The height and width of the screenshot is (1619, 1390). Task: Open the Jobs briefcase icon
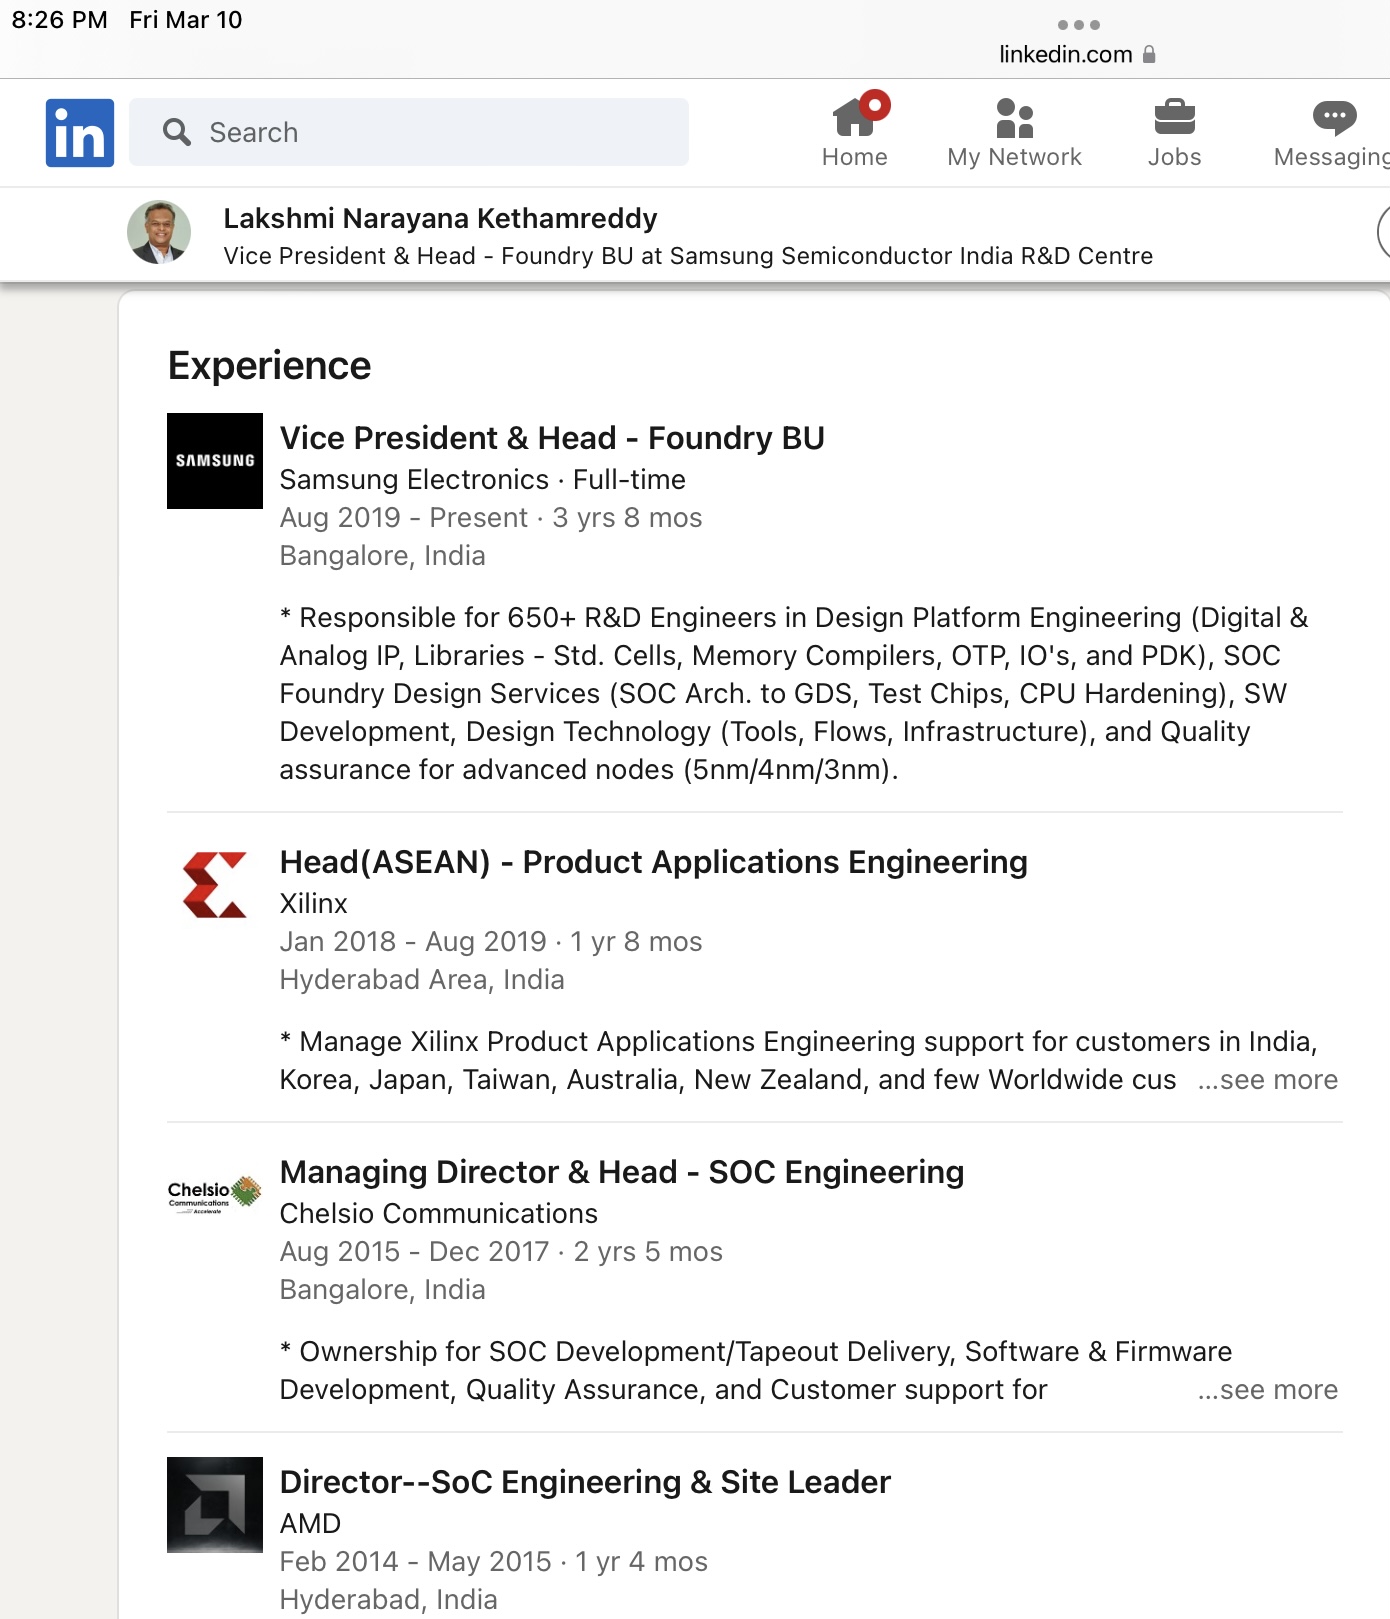1174,117
